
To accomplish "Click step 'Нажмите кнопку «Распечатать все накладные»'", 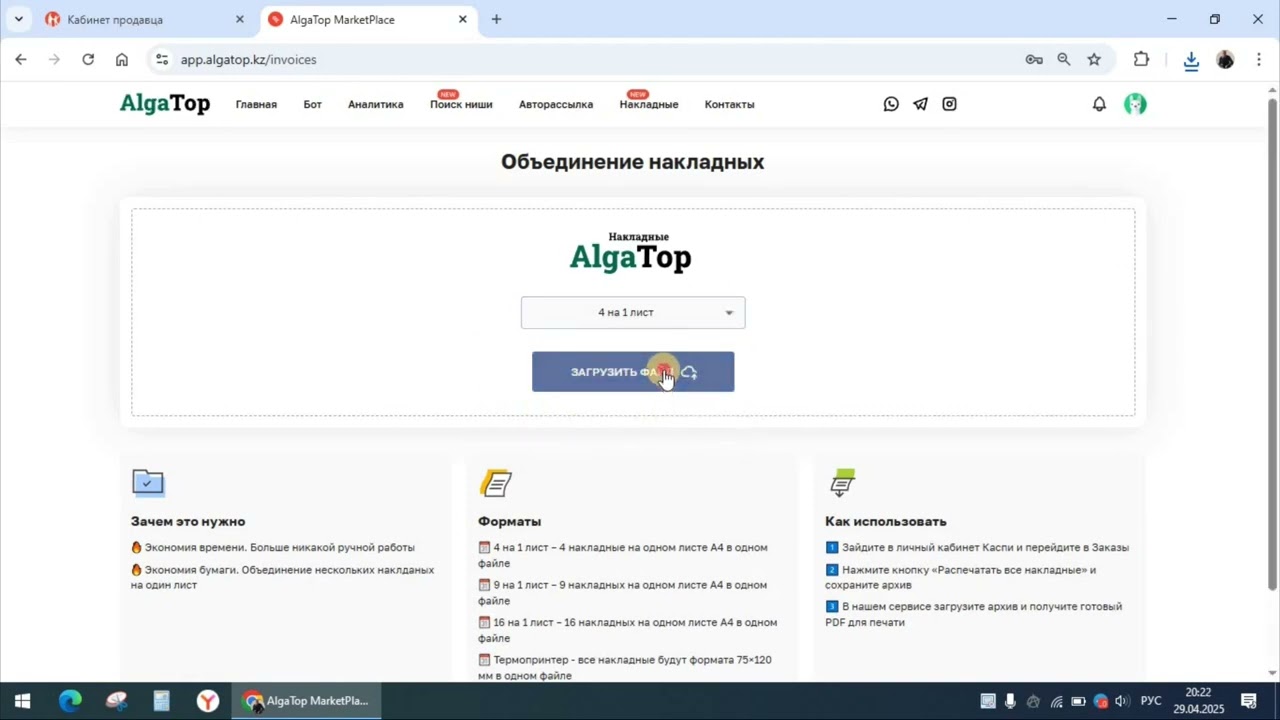I will coord(960,577).
